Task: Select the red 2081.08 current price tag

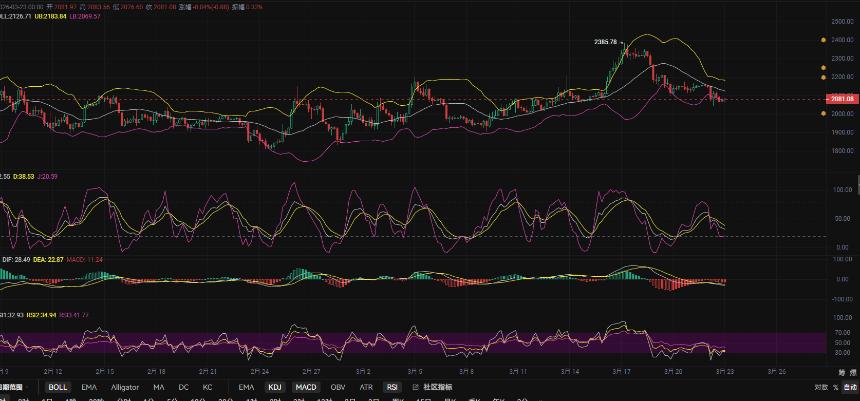Action: (x=841, y=99)
